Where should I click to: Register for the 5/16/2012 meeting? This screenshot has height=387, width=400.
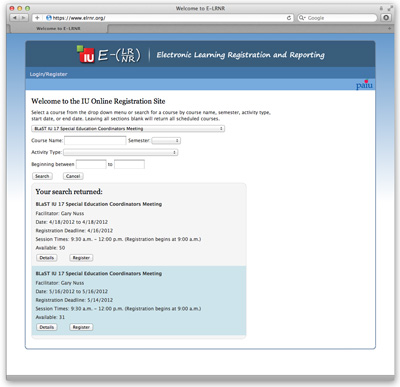click(81, 327)
